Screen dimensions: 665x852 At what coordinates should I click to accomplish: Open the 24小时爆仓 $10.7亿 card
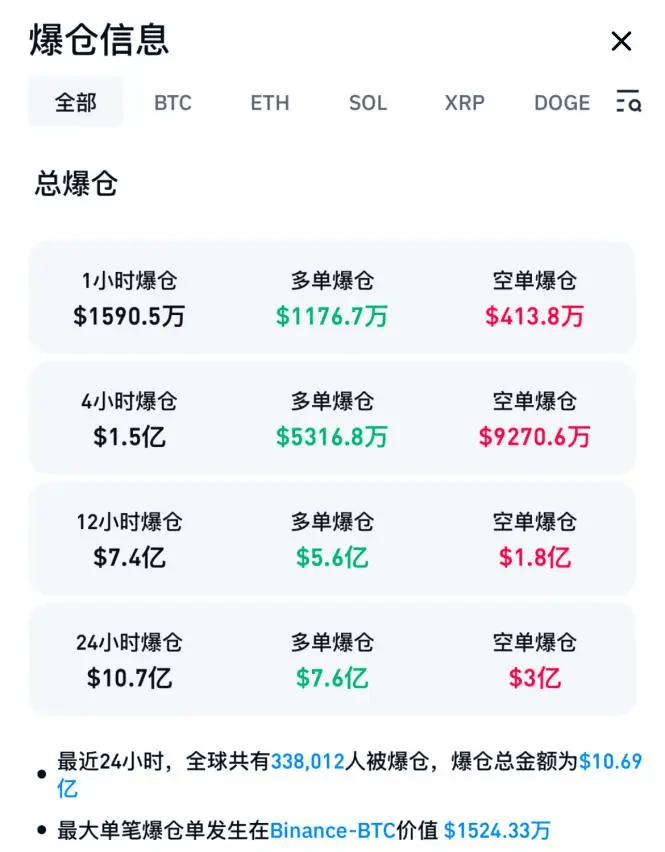click(x=130, y=659)
